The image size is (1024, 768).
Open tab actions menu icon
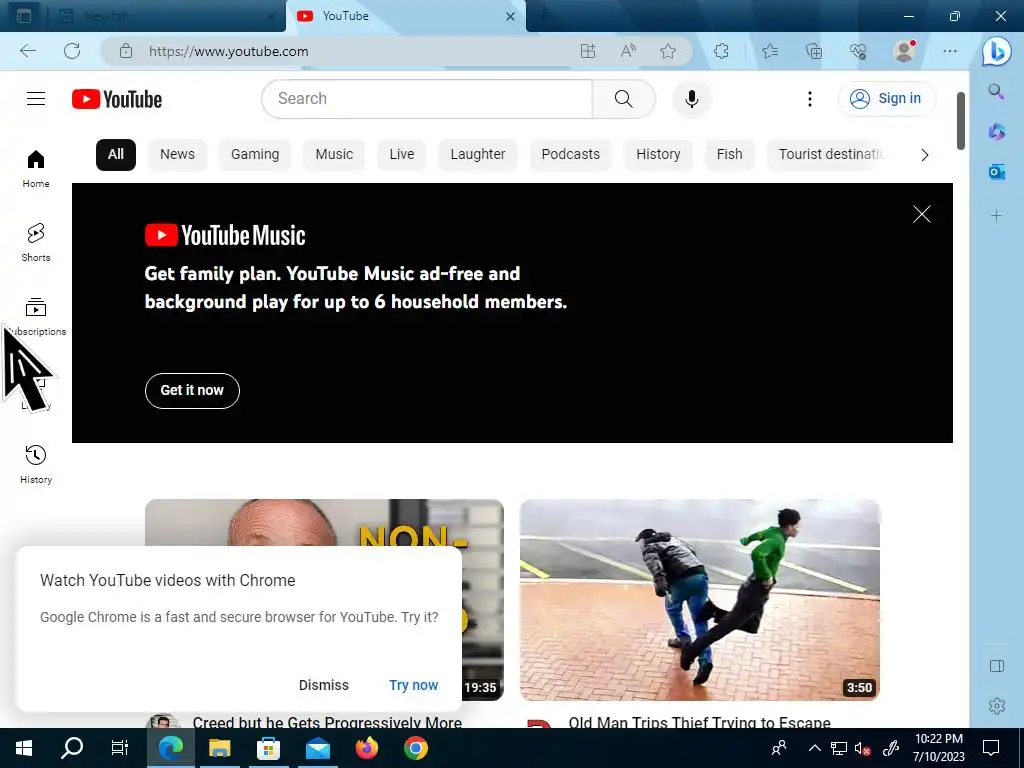tap(24, 16)
